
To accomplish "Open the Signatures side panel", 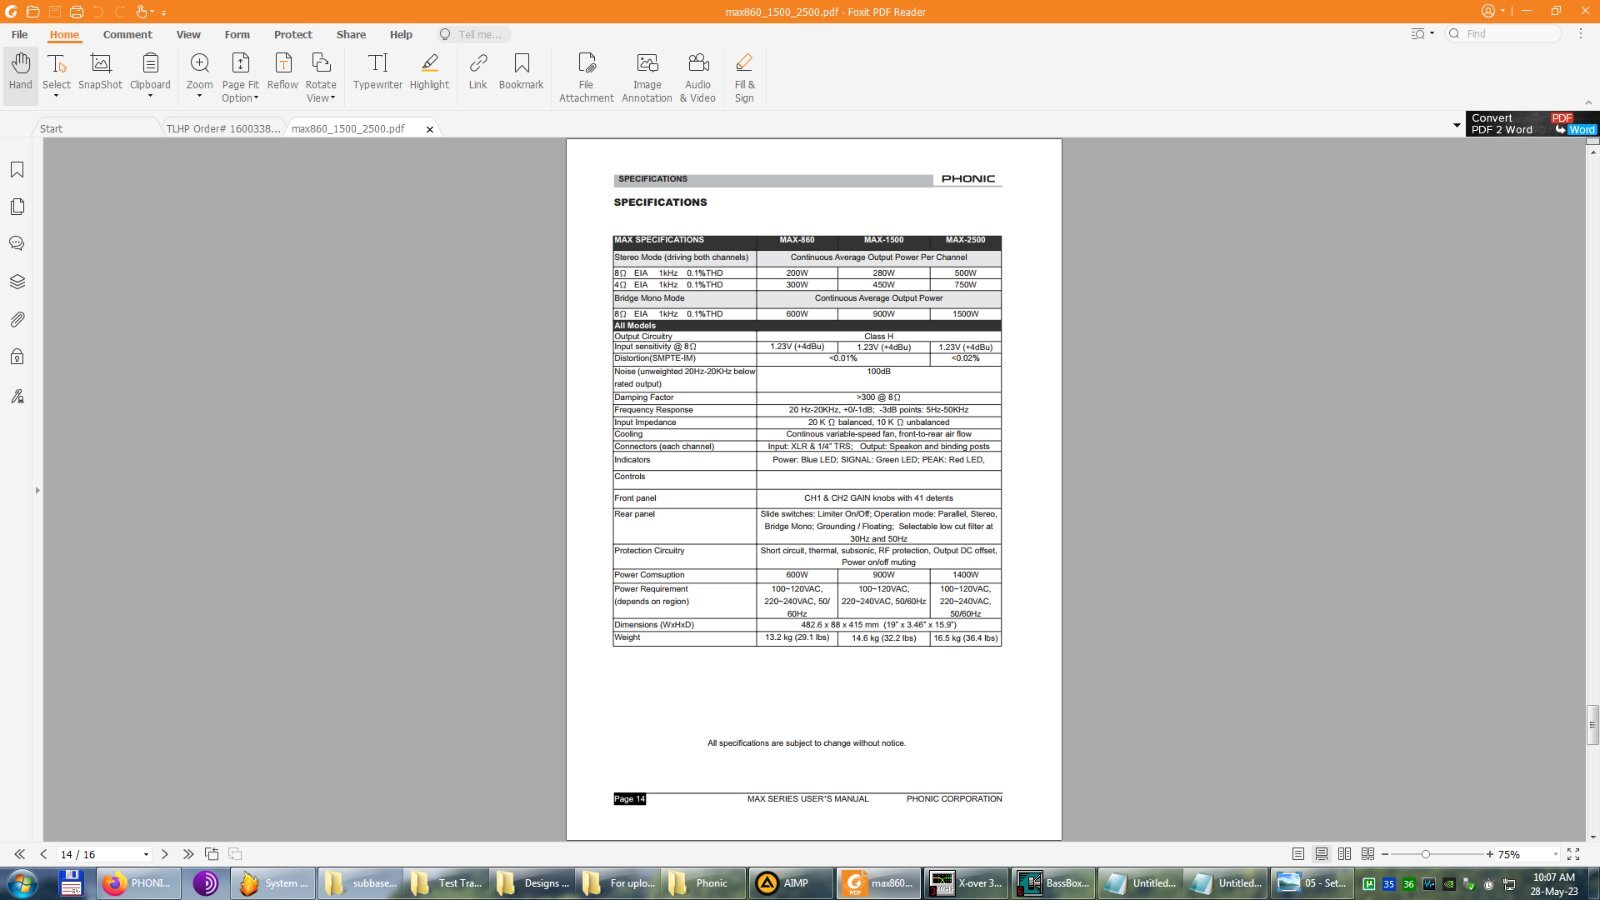I will coord(17,396).
